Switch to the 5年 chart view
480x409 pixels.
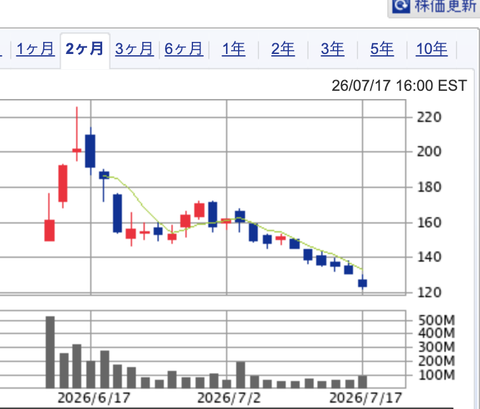382,49
